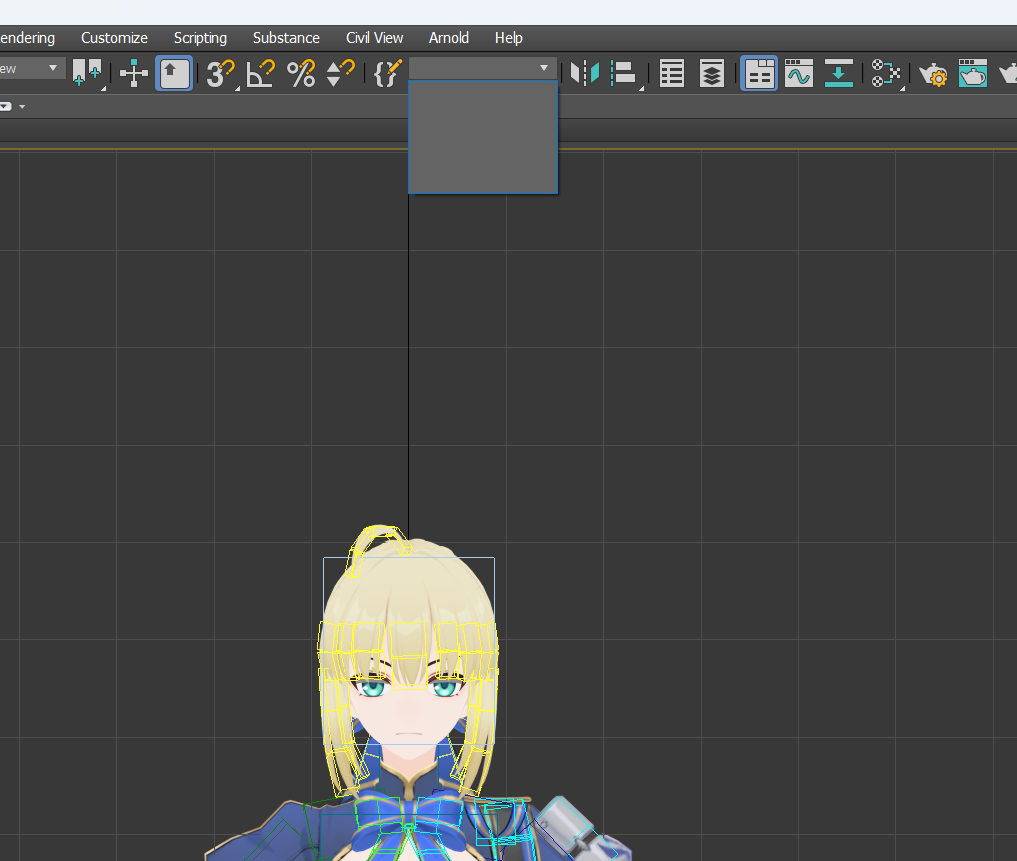Open the Render Setup teapot icon
1017x861 pixels.
click(x=933, y=73)
